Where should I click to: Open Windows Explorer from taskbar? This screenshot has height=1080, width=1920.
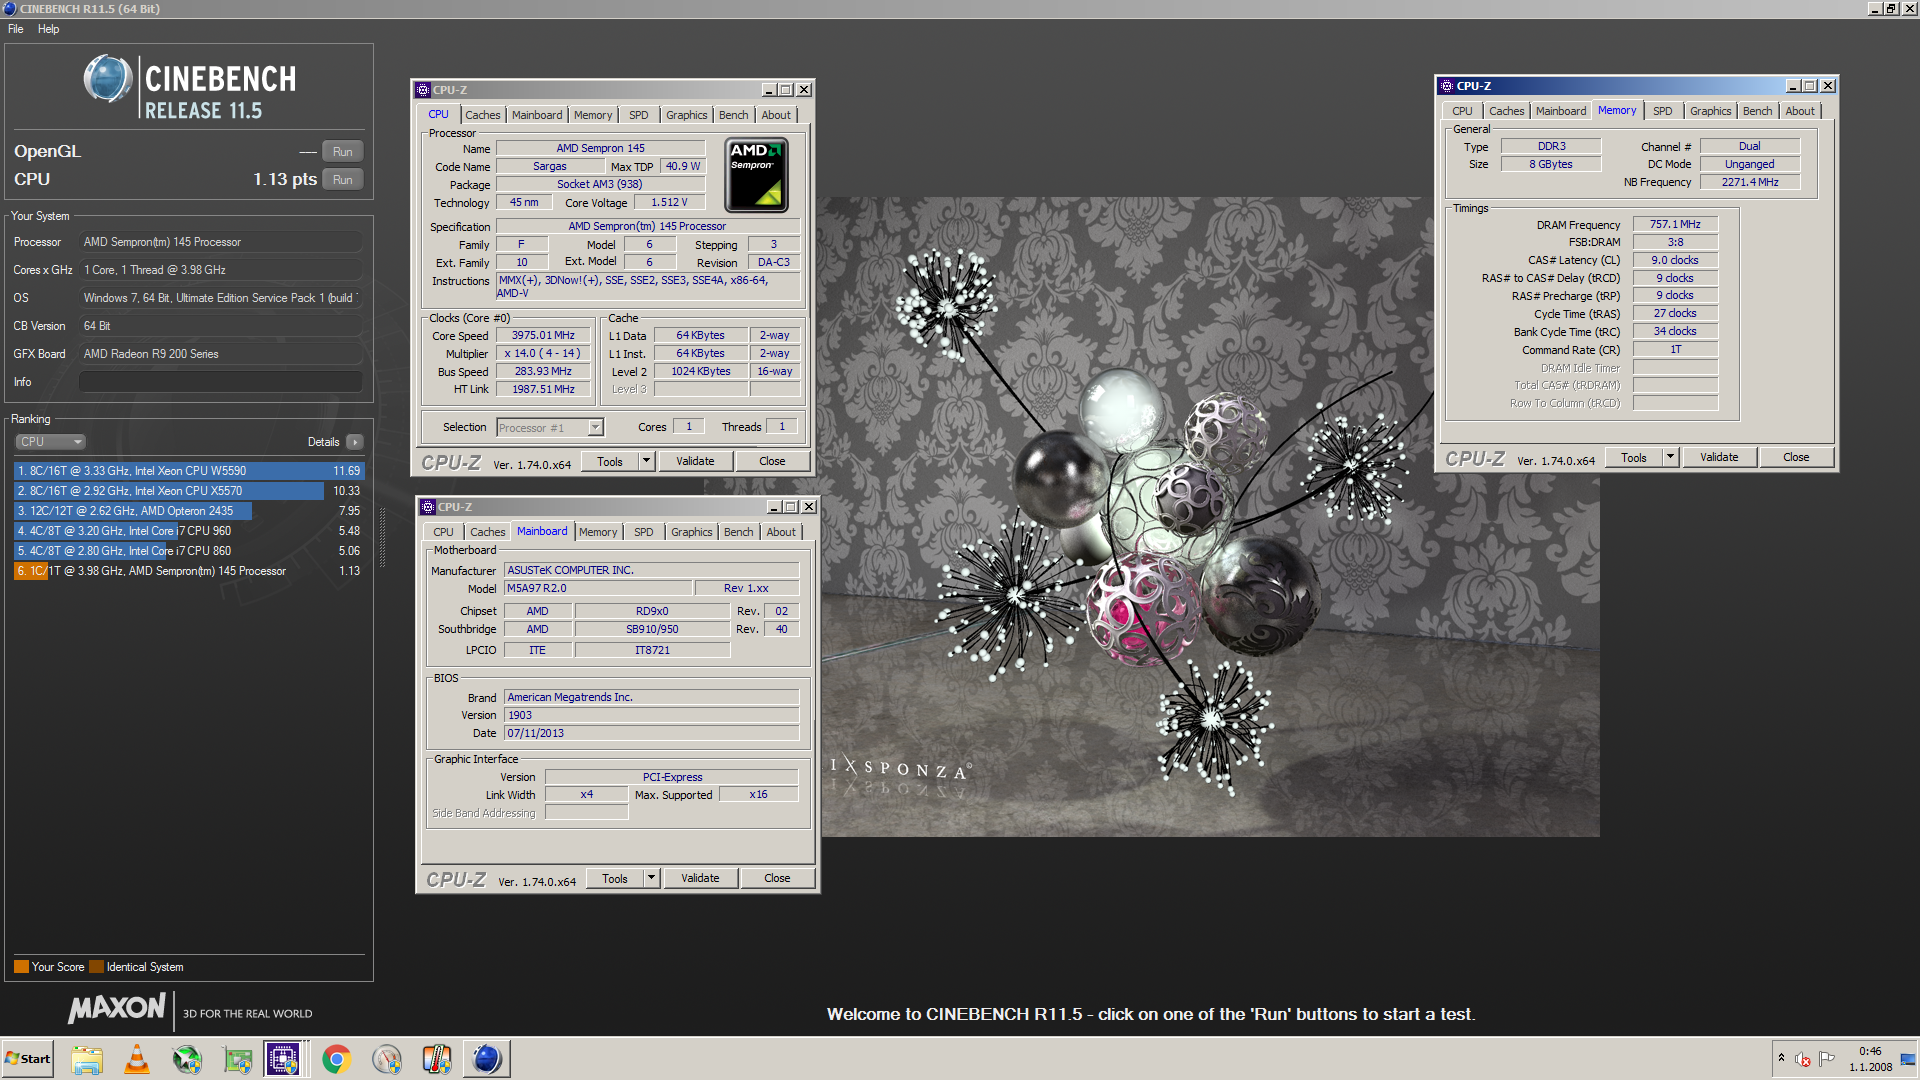(x=87, y=1059)
